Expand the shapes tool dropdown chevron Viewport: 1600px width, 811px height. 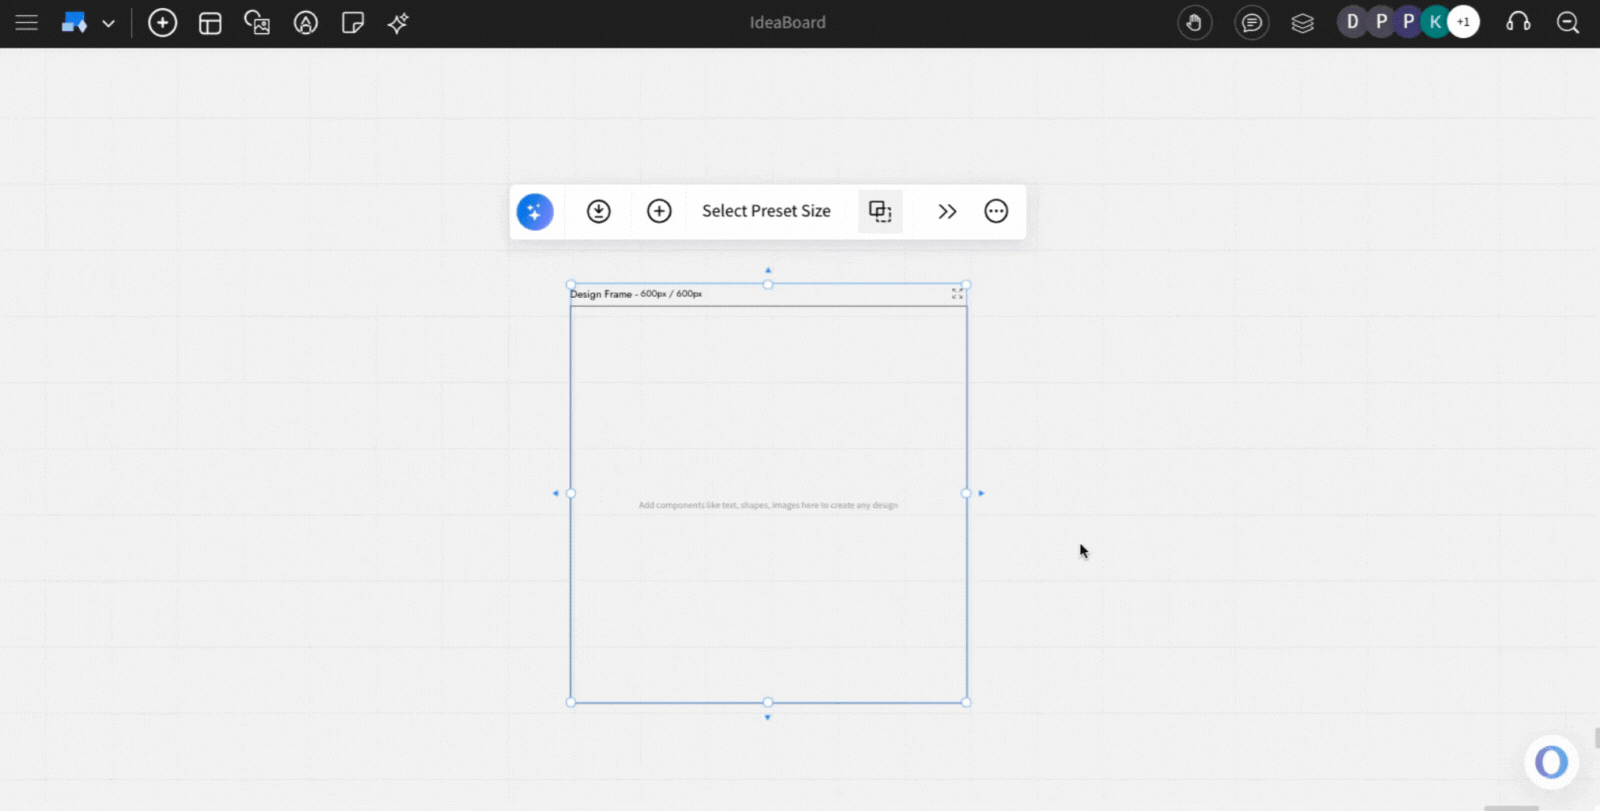108,23
